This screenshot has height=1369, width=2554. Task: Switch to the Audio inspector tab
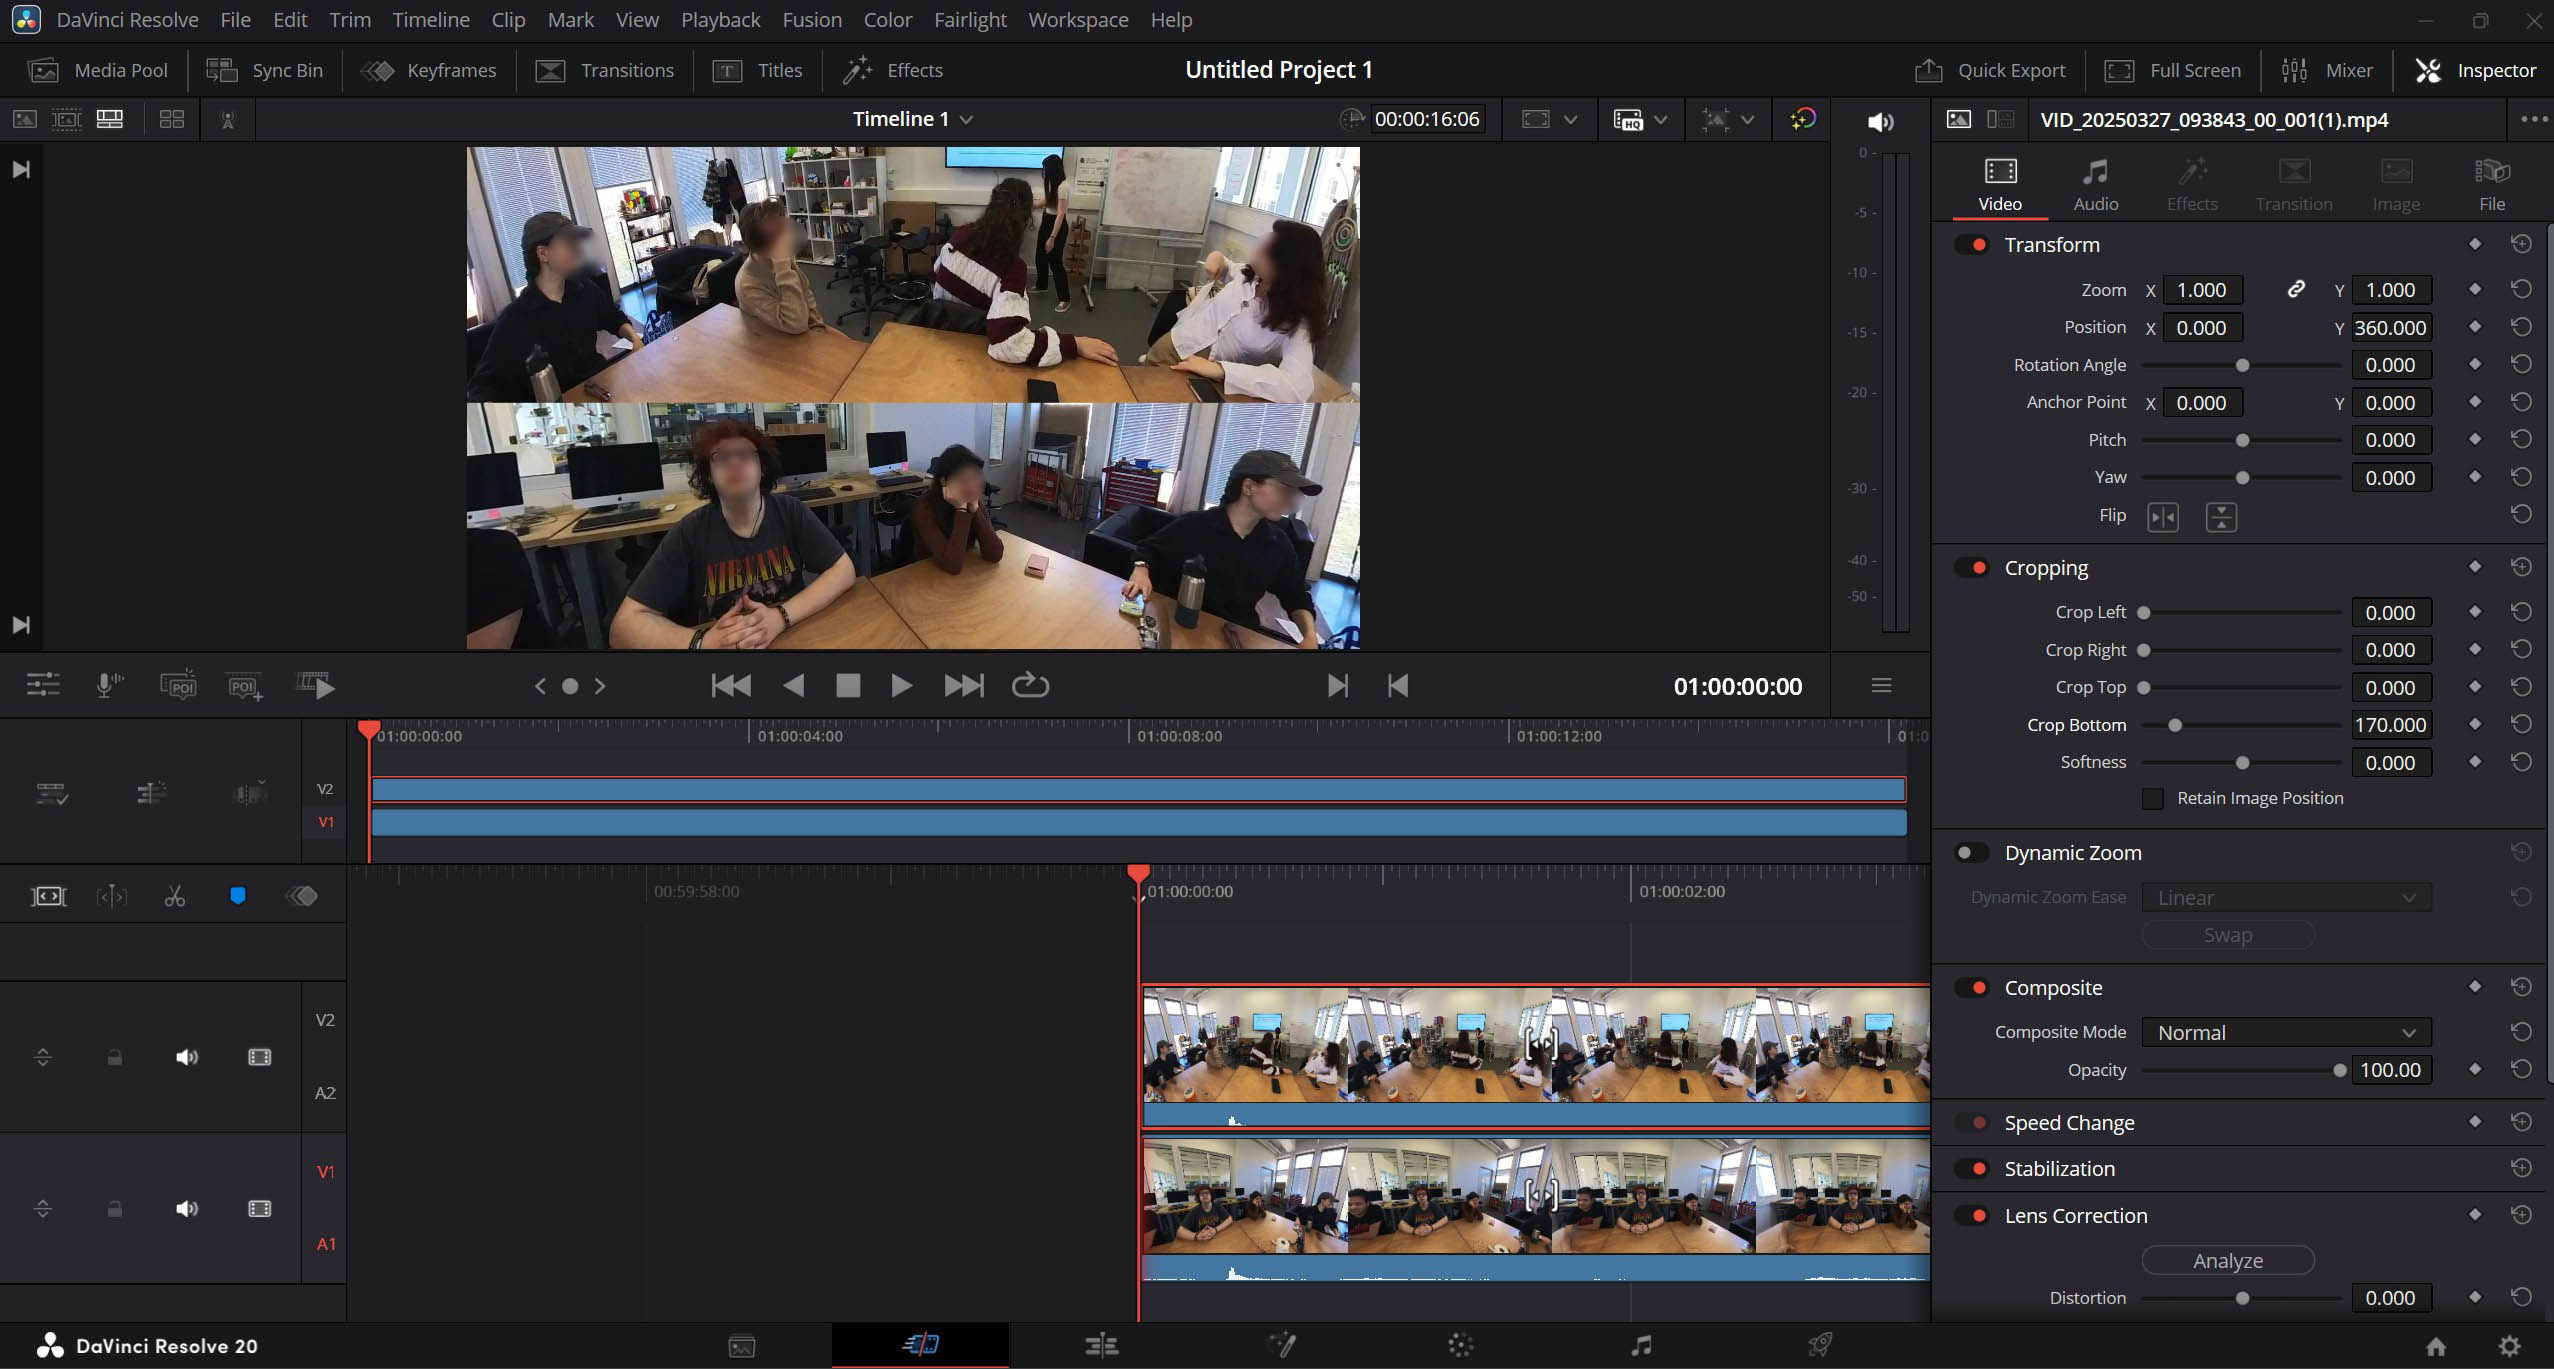coord(2095,185)
